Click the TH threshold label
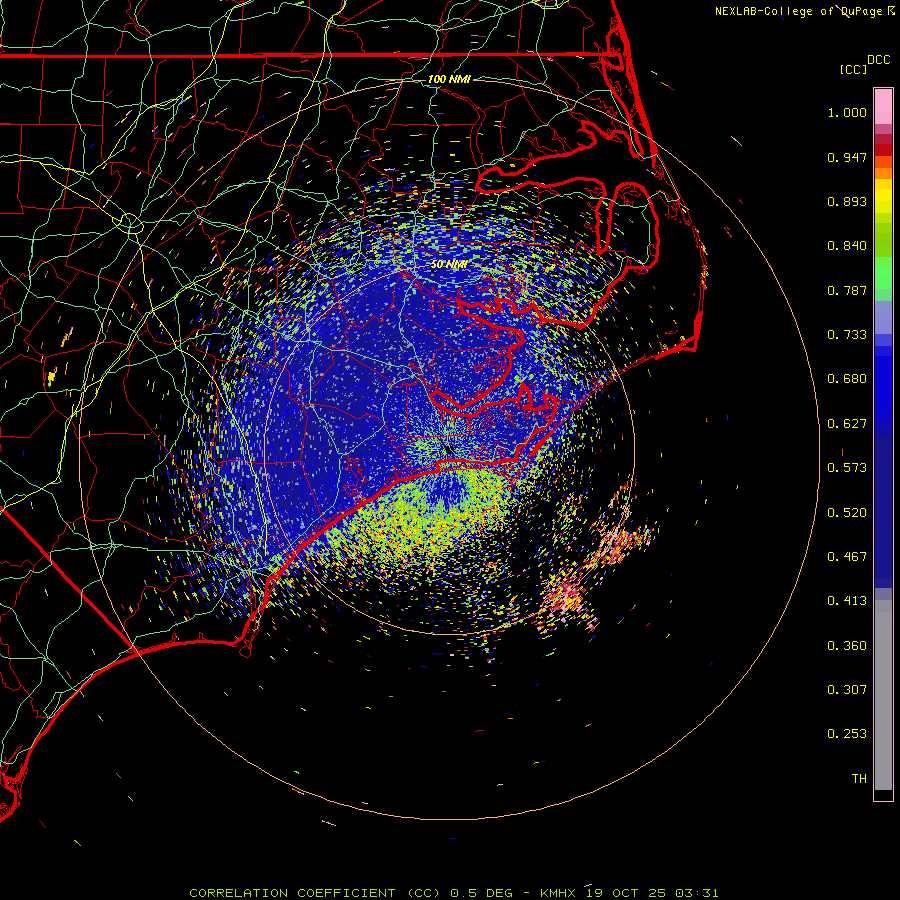Image resolution: width=900 pixels, height=900 pixels. 859,779
